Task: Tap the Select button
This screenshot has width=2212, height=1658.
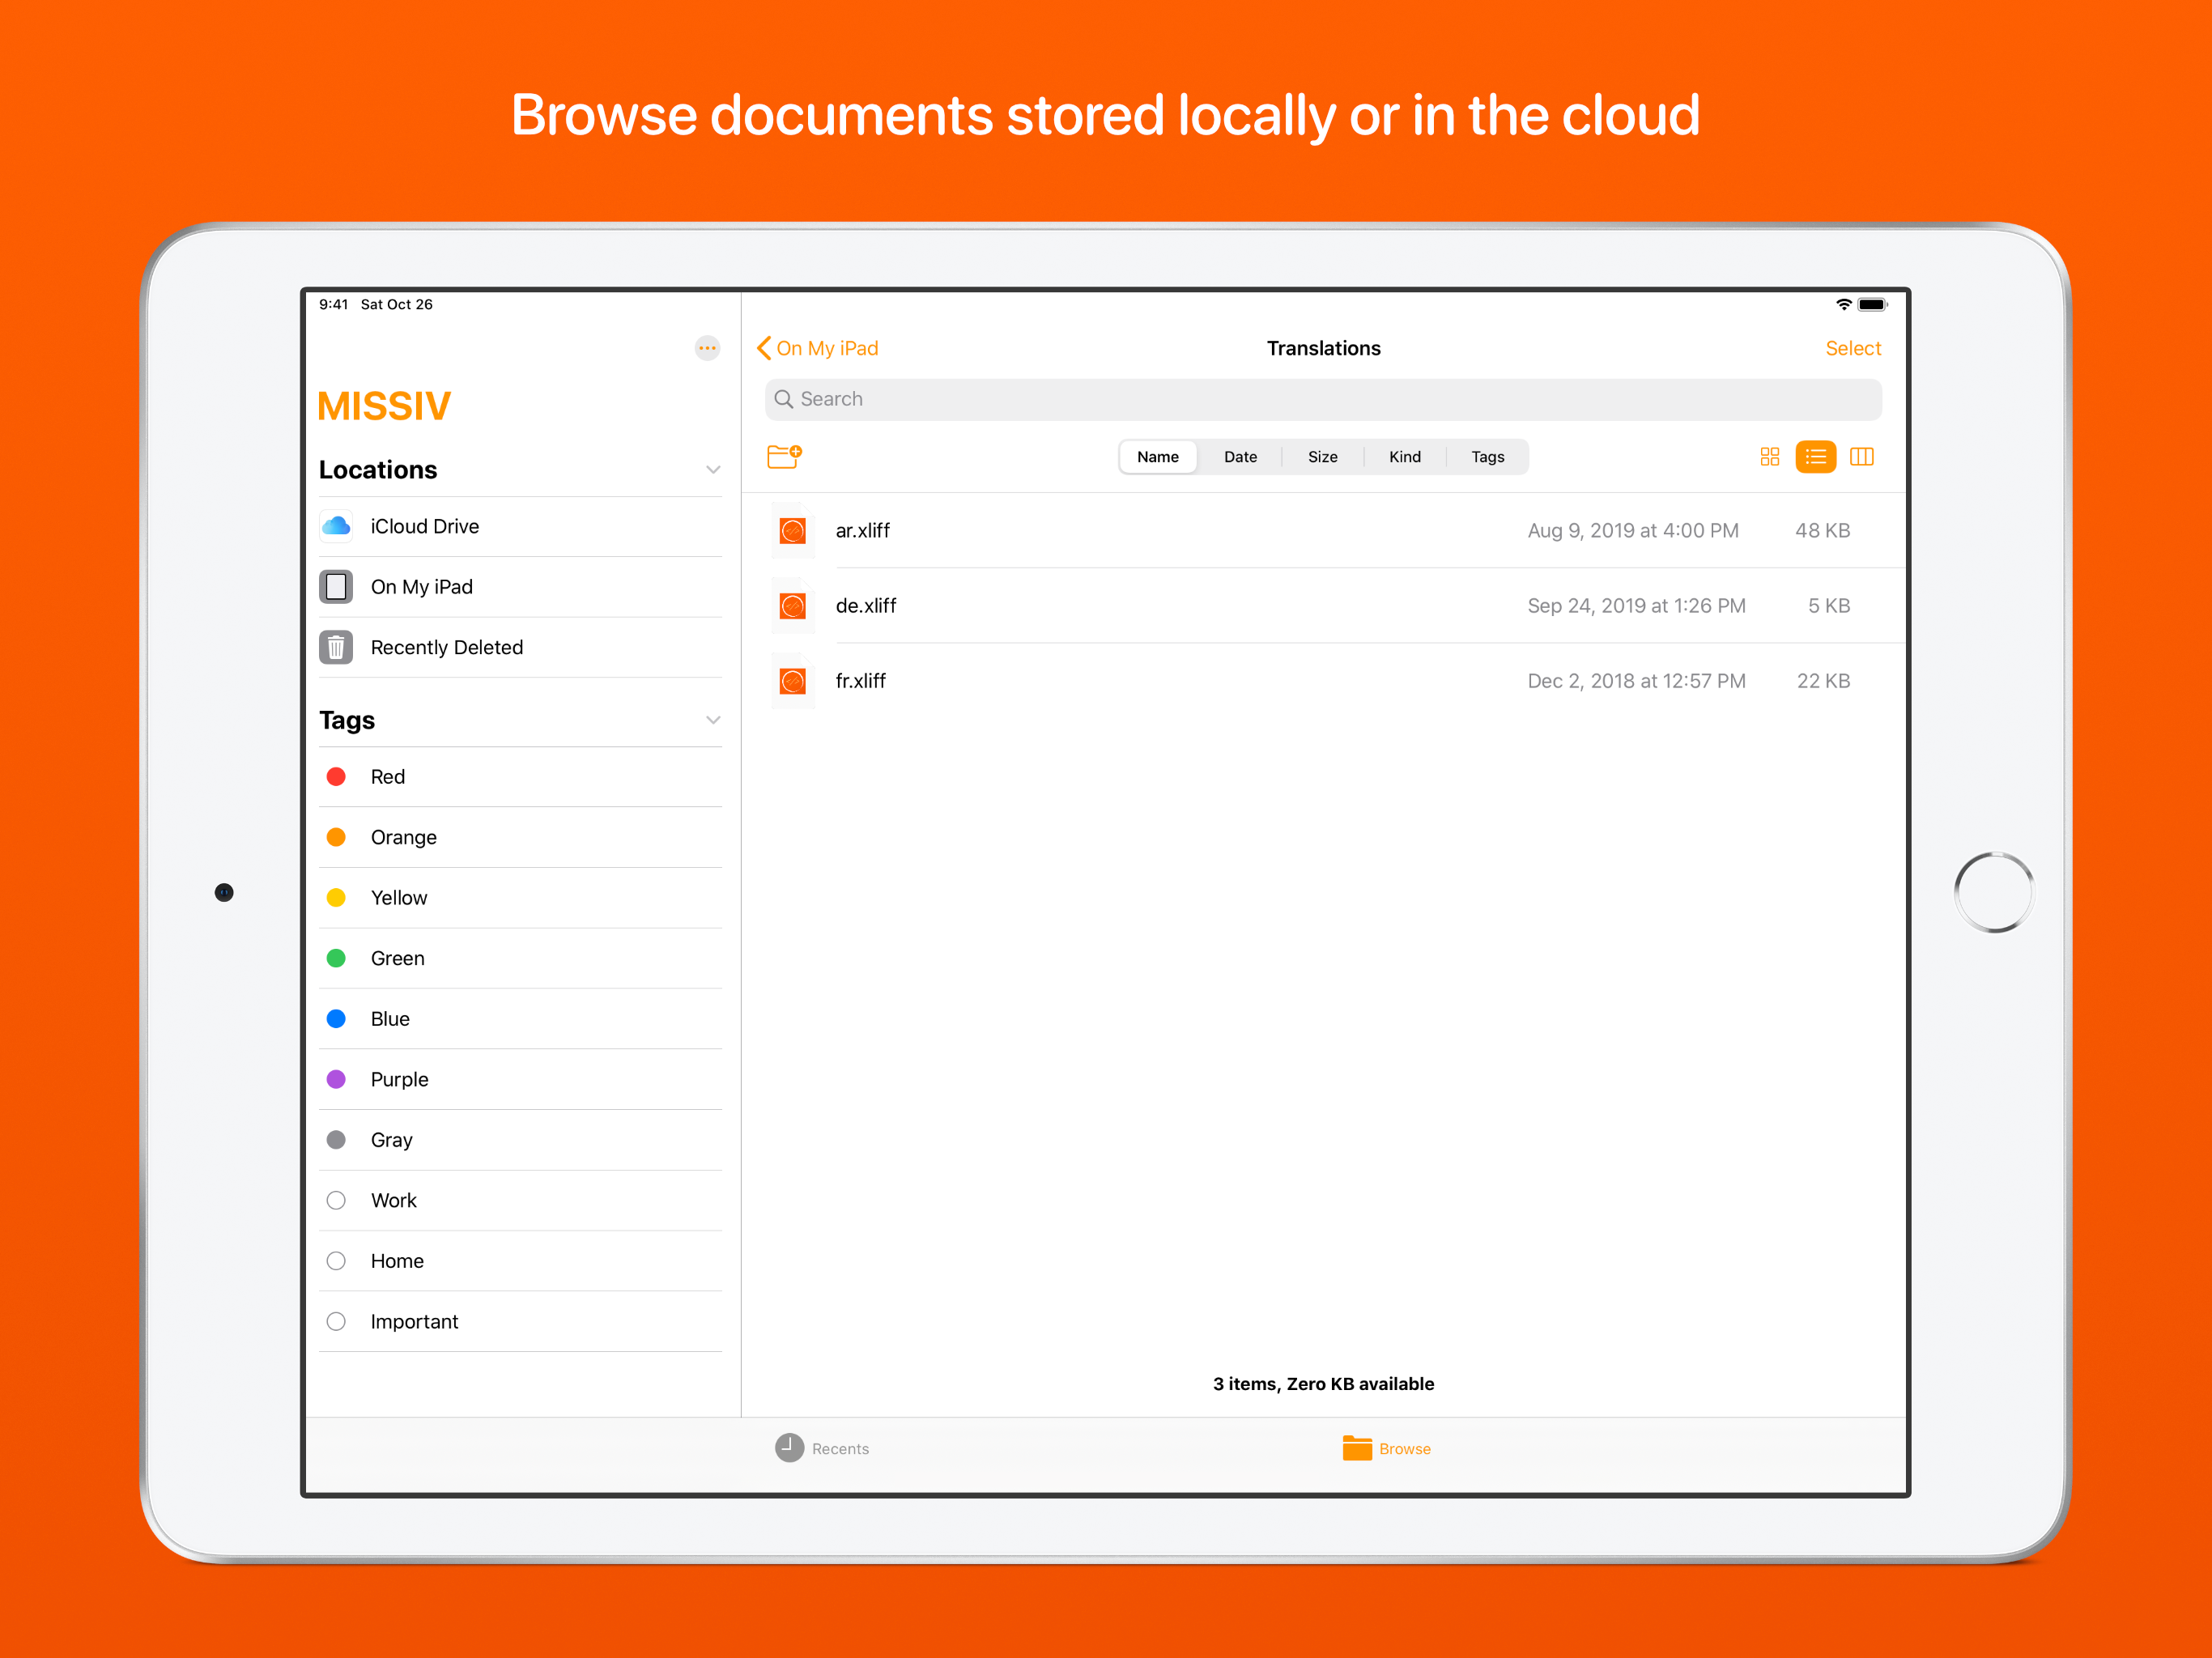Action: pos(1852,348)
